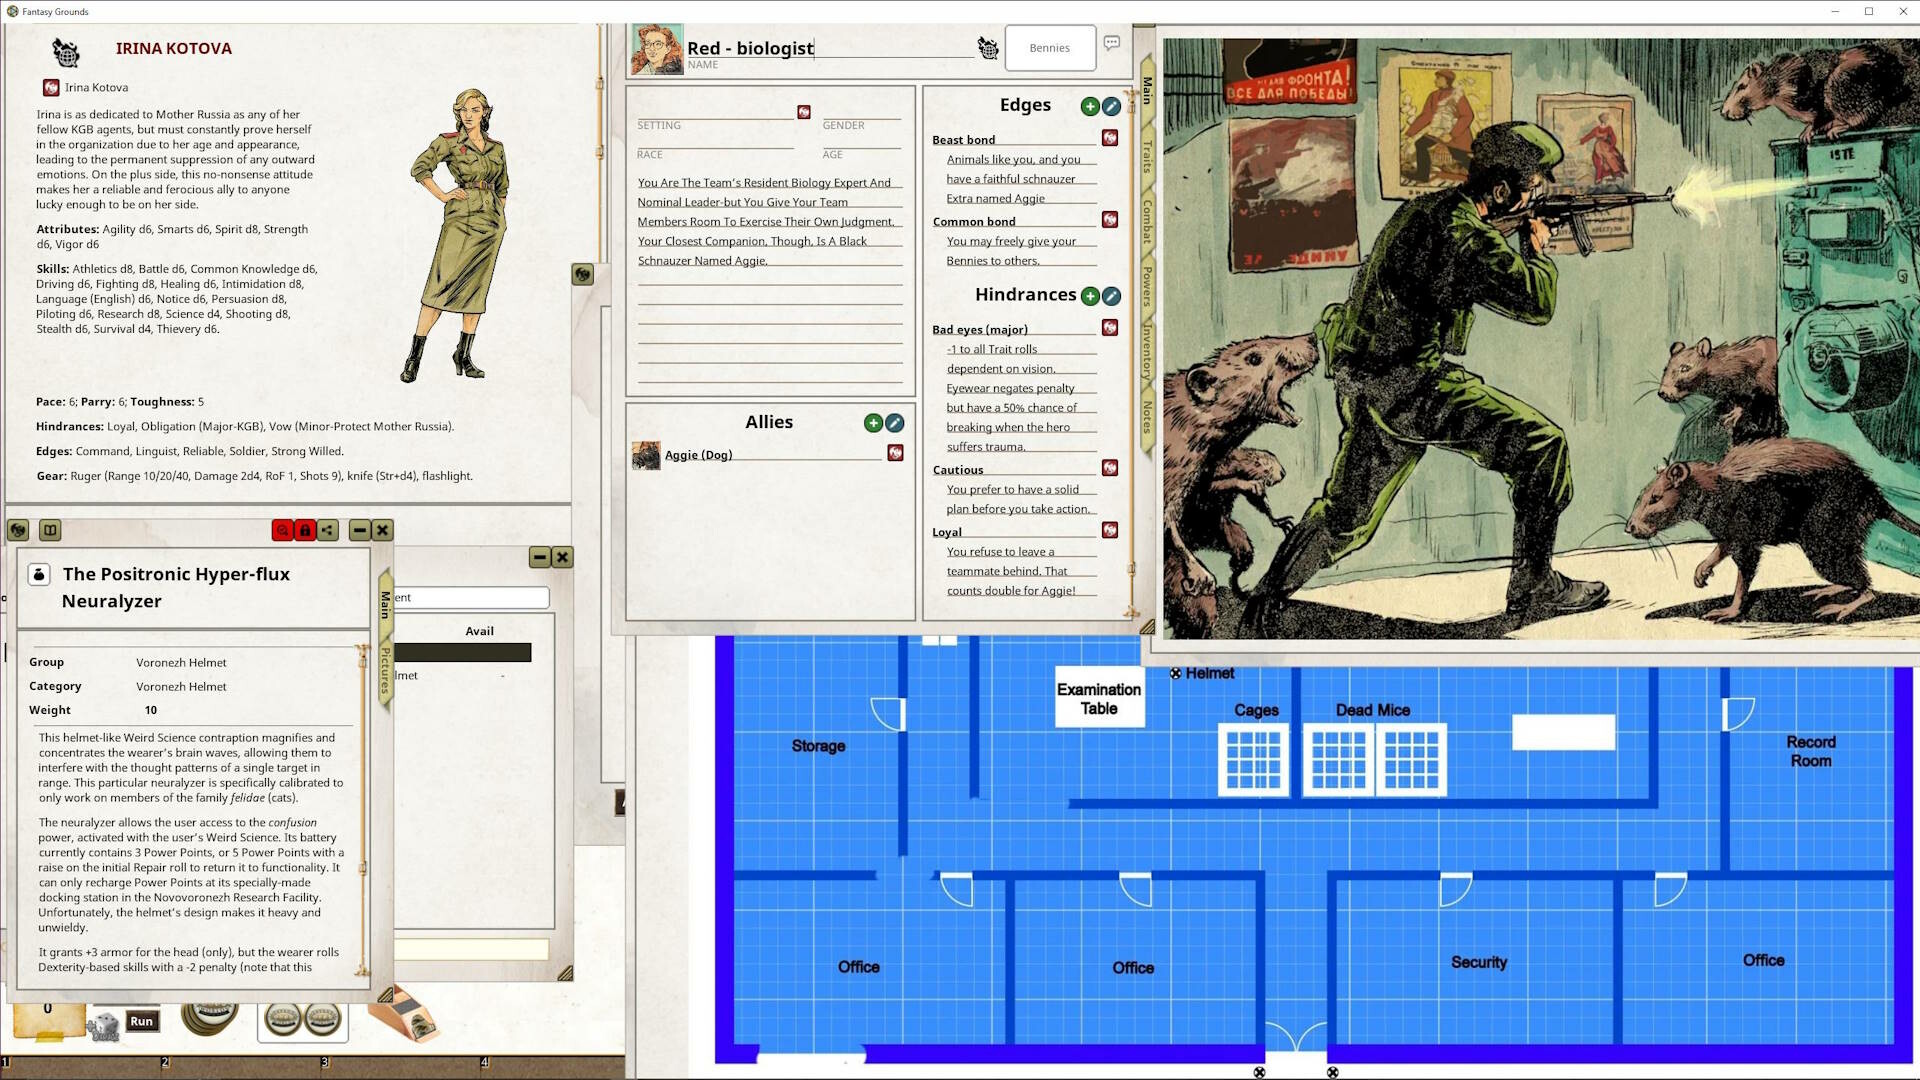Click the character name field
1920x1080 pixels.
tap(830, 48)
